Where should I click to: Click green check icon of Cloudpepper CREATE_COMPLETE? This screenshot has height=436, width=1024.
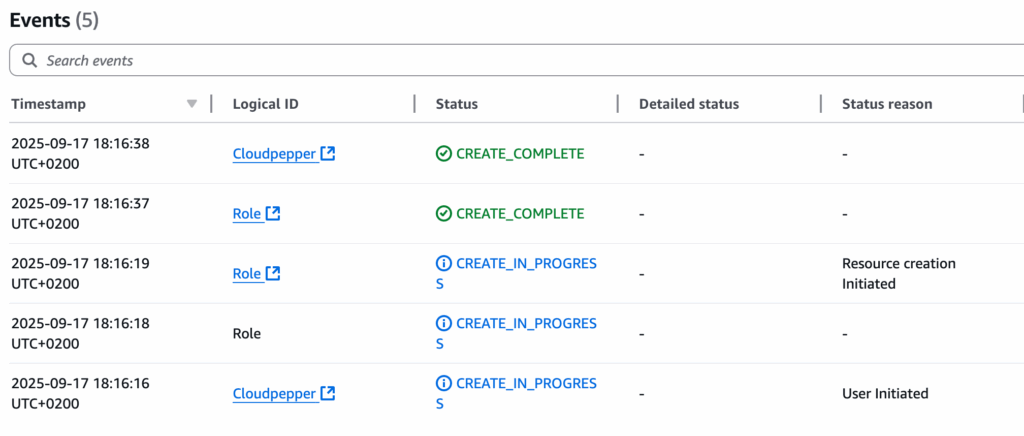[443, 154]
